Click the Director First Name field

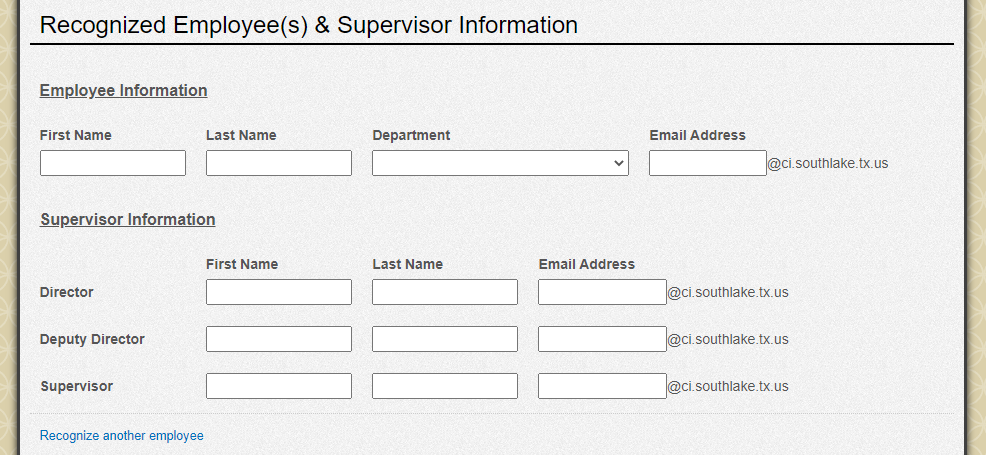coord(279,292)
